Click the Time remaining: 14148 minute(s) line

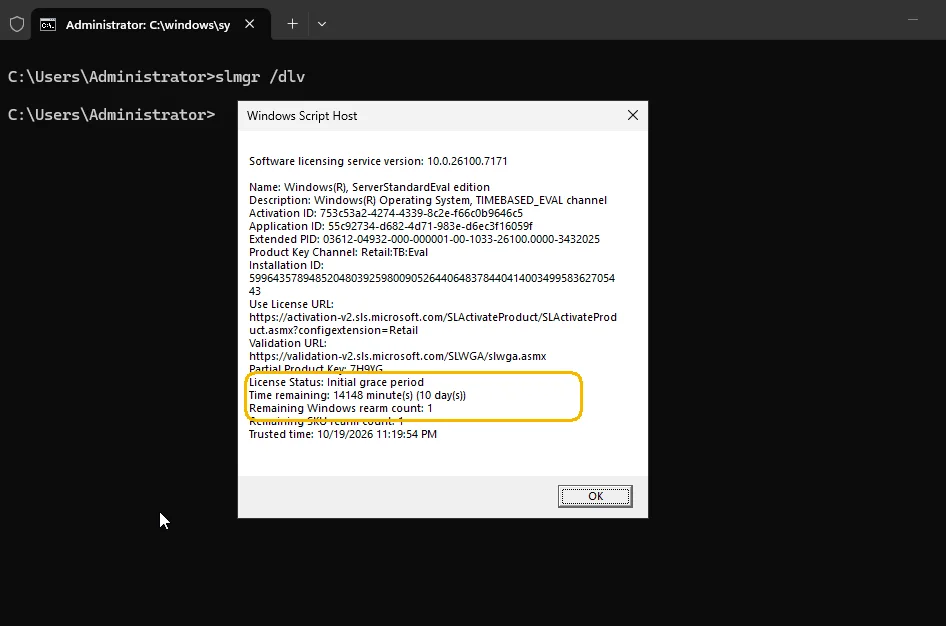tap(357, 395)
